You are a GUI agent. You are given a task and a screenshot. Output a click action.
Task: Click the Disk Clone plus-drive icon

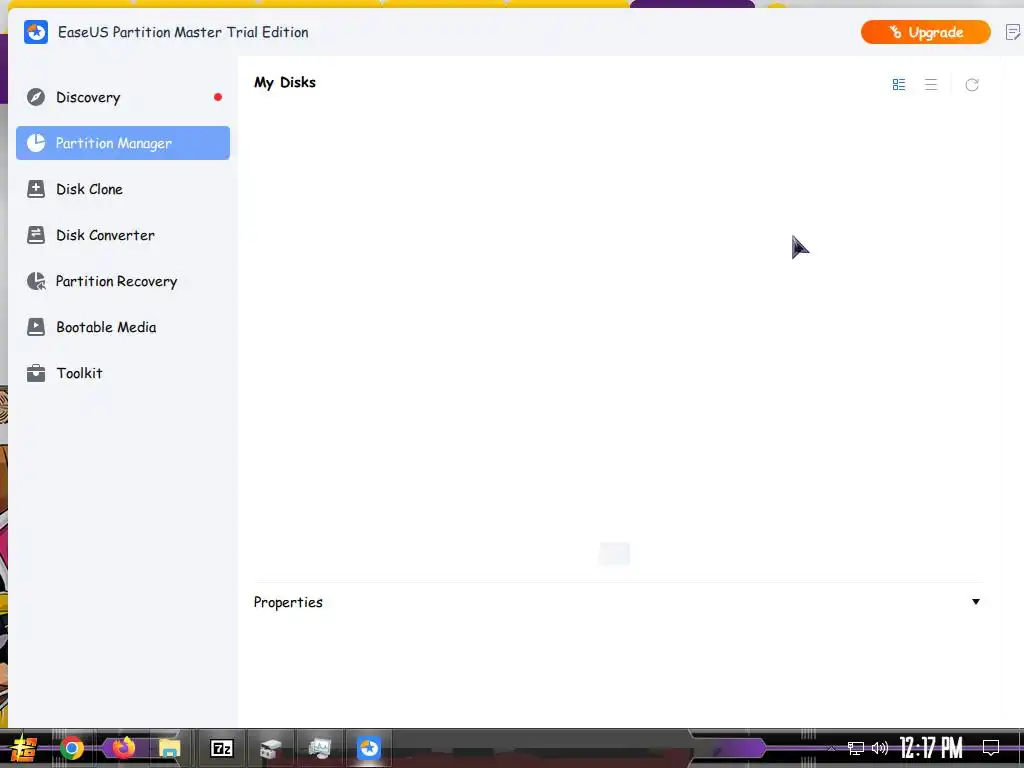(36, 189)
